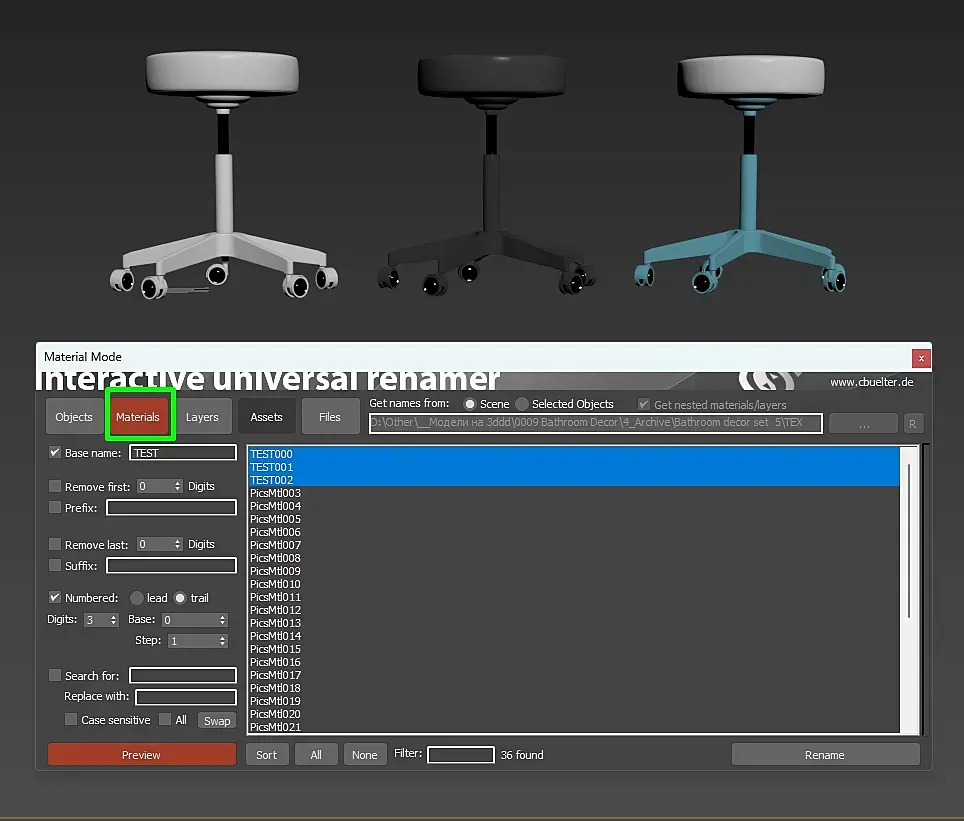Enable the Prefix checkbox
Screen dimensions: 964x821
pyautogui.click(x=55, y=507)
